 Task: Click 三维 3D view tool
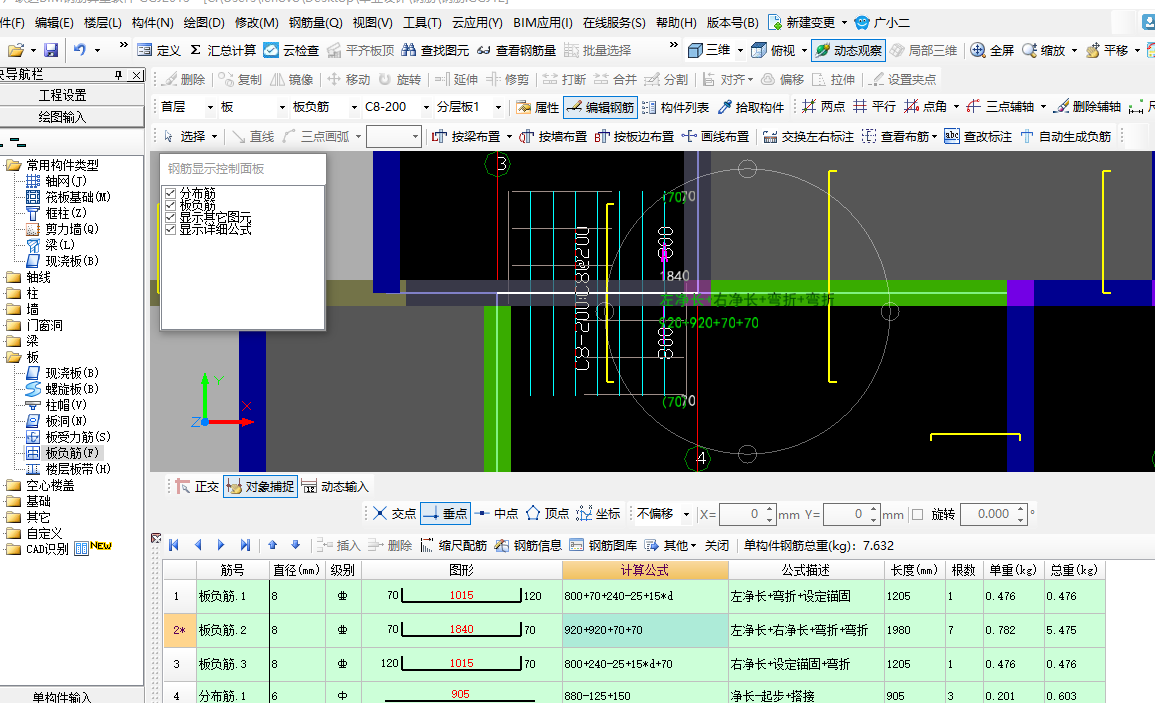coord(709,50)
